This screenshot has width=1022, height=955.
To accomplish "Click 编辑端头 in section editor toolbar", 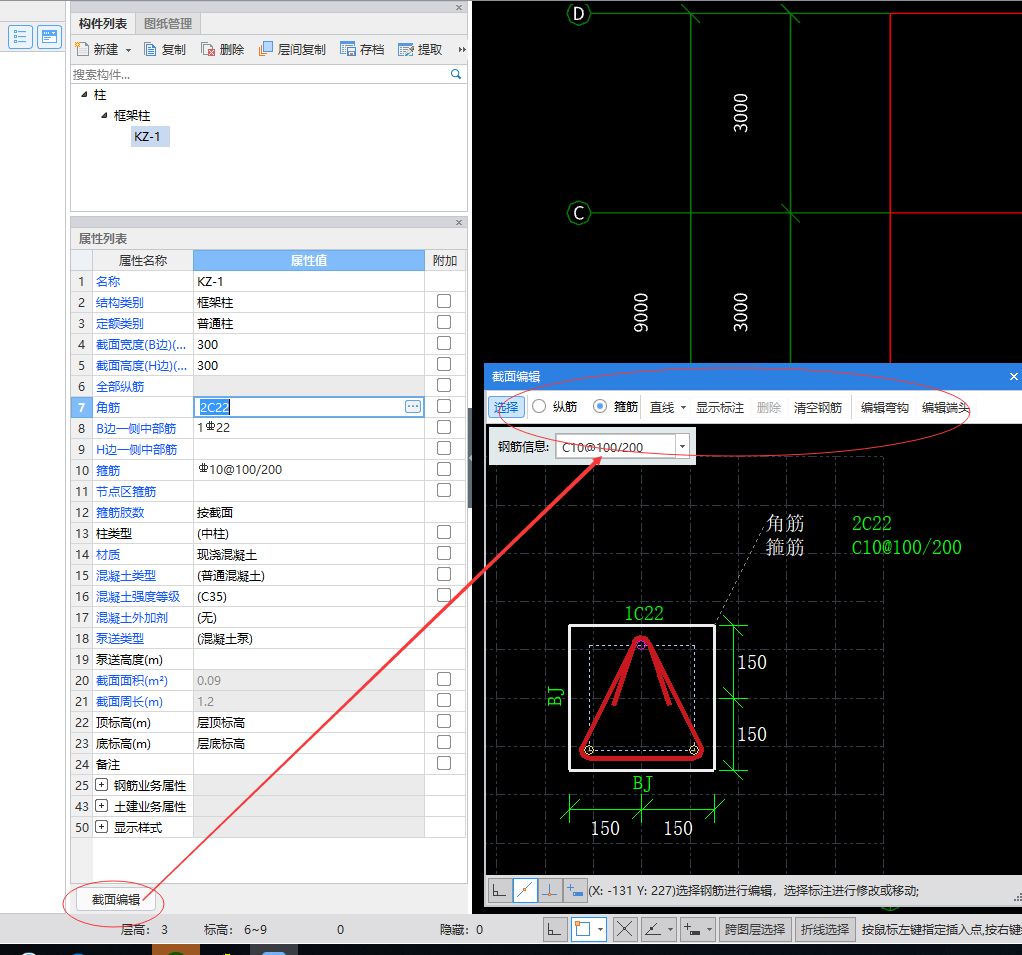I will (945, 407).
